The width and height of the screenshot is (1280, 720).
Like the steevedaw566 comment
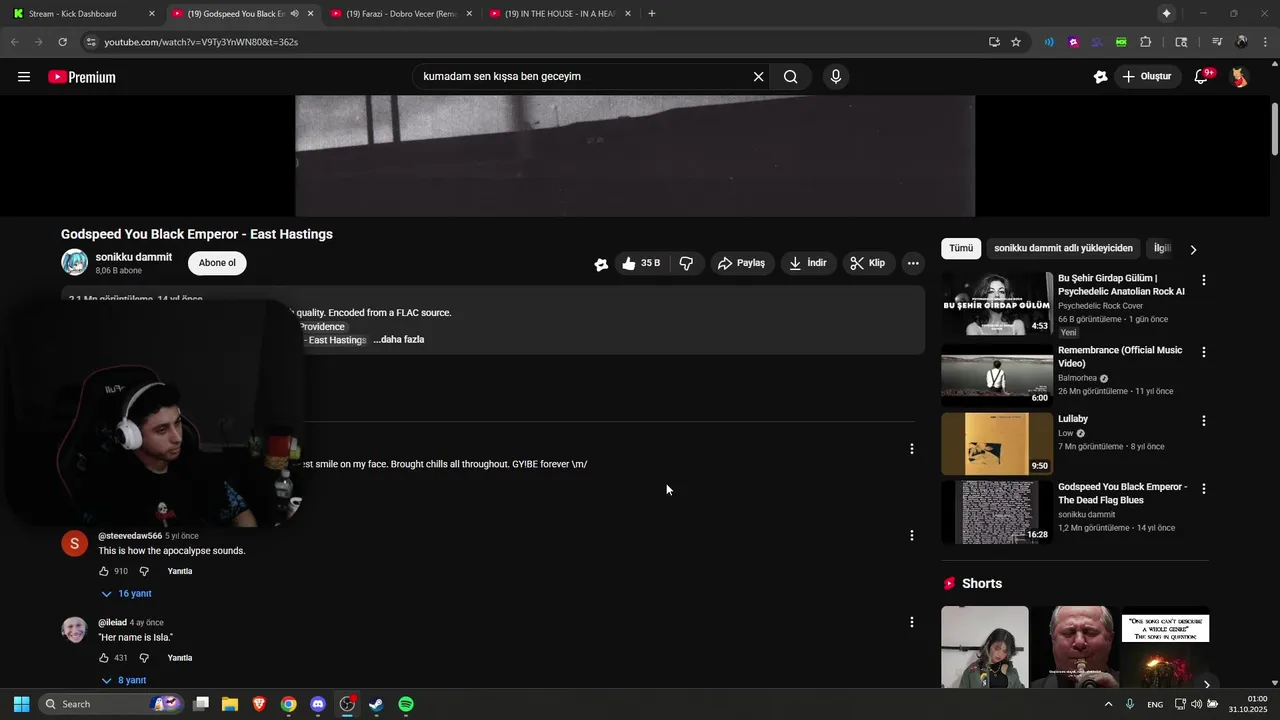[x=104, y=571]
